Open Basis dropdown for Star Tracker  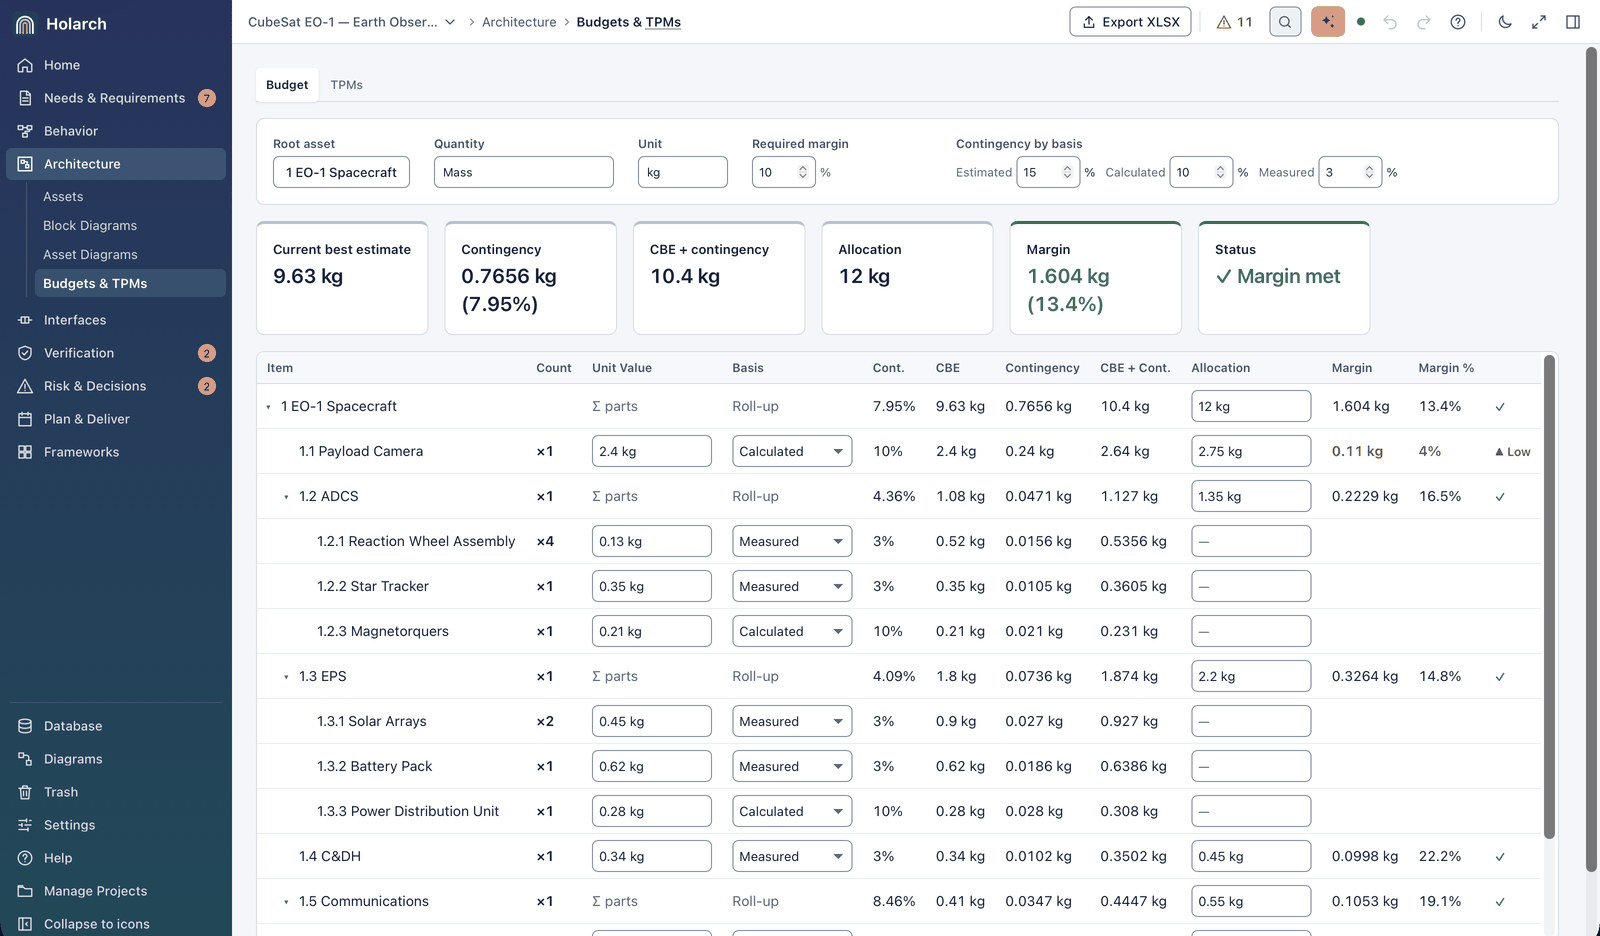(792, 586)
